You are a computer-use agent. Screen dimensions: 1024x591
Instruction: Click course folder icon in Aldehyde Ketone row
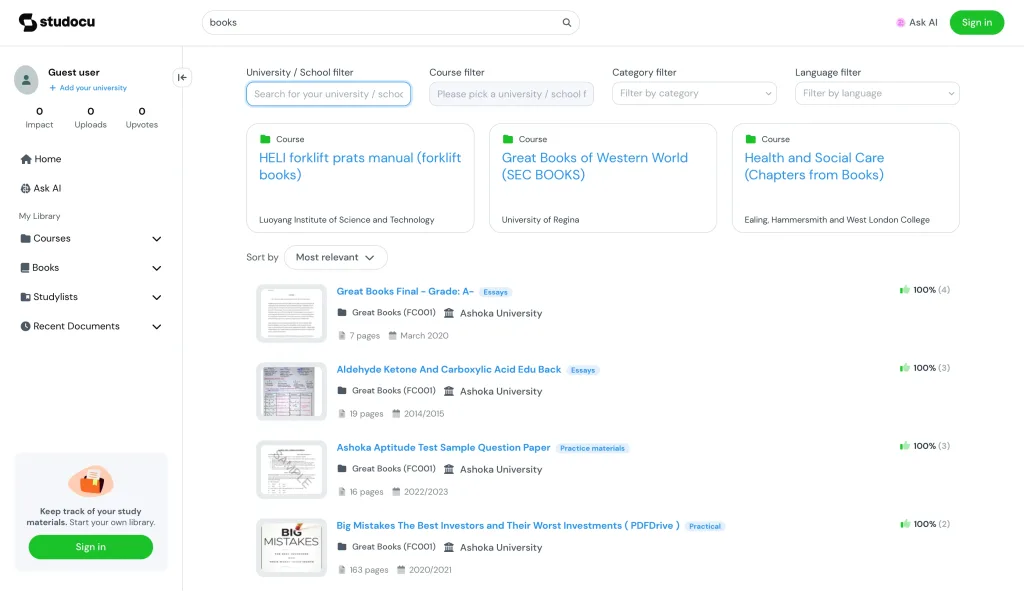pos(342,391)
